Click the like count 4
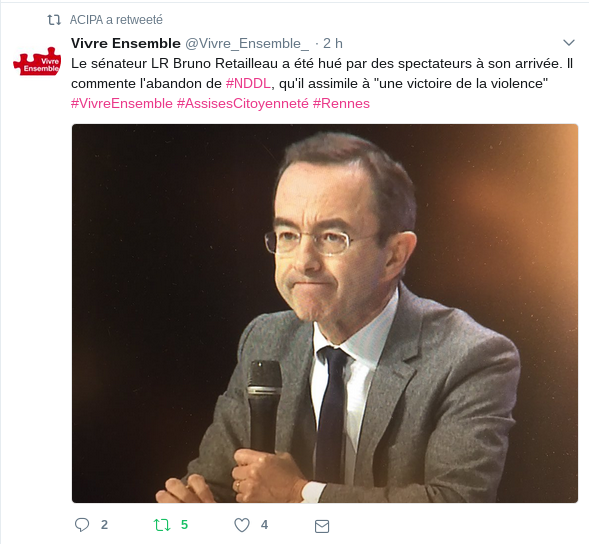This screenshot has height=544, width=589. click(264, 525)
